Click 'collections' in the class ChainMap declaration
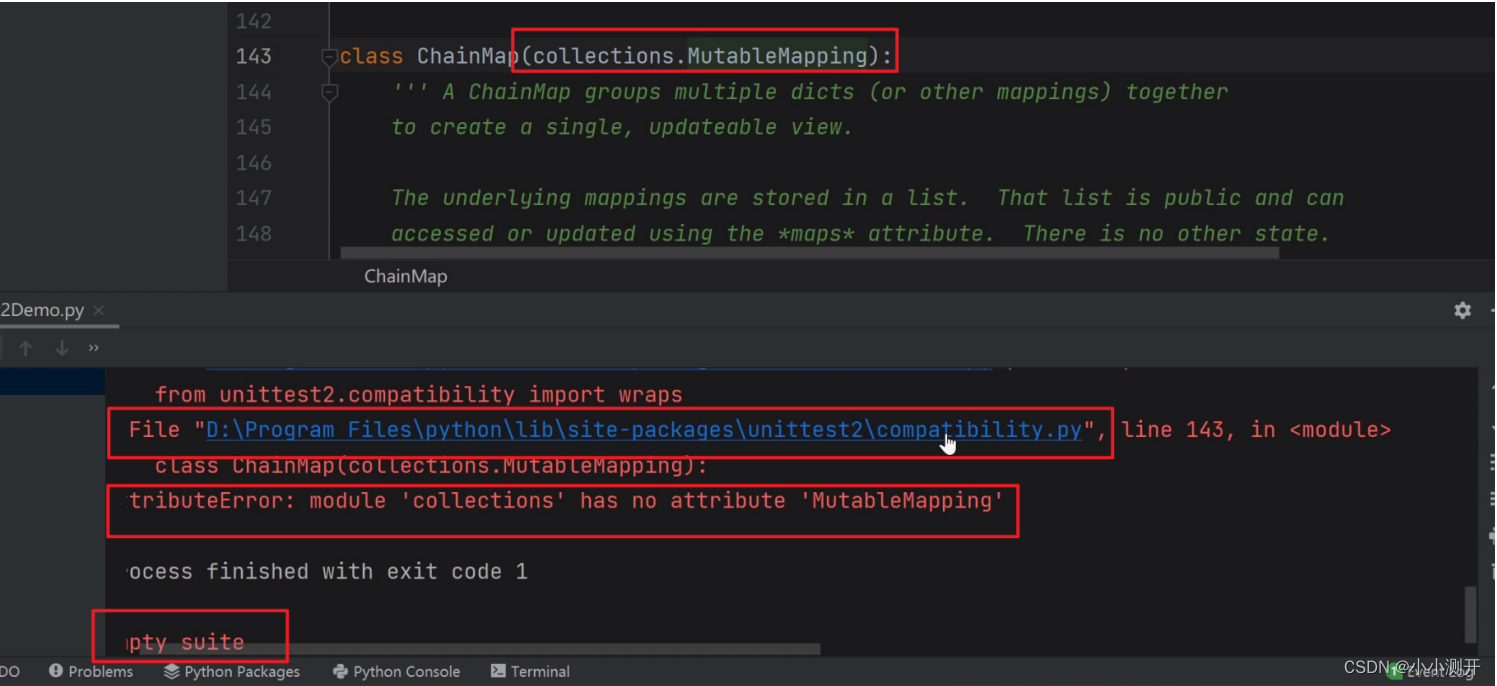This screenshot has height=686, width=1497. 603,56
